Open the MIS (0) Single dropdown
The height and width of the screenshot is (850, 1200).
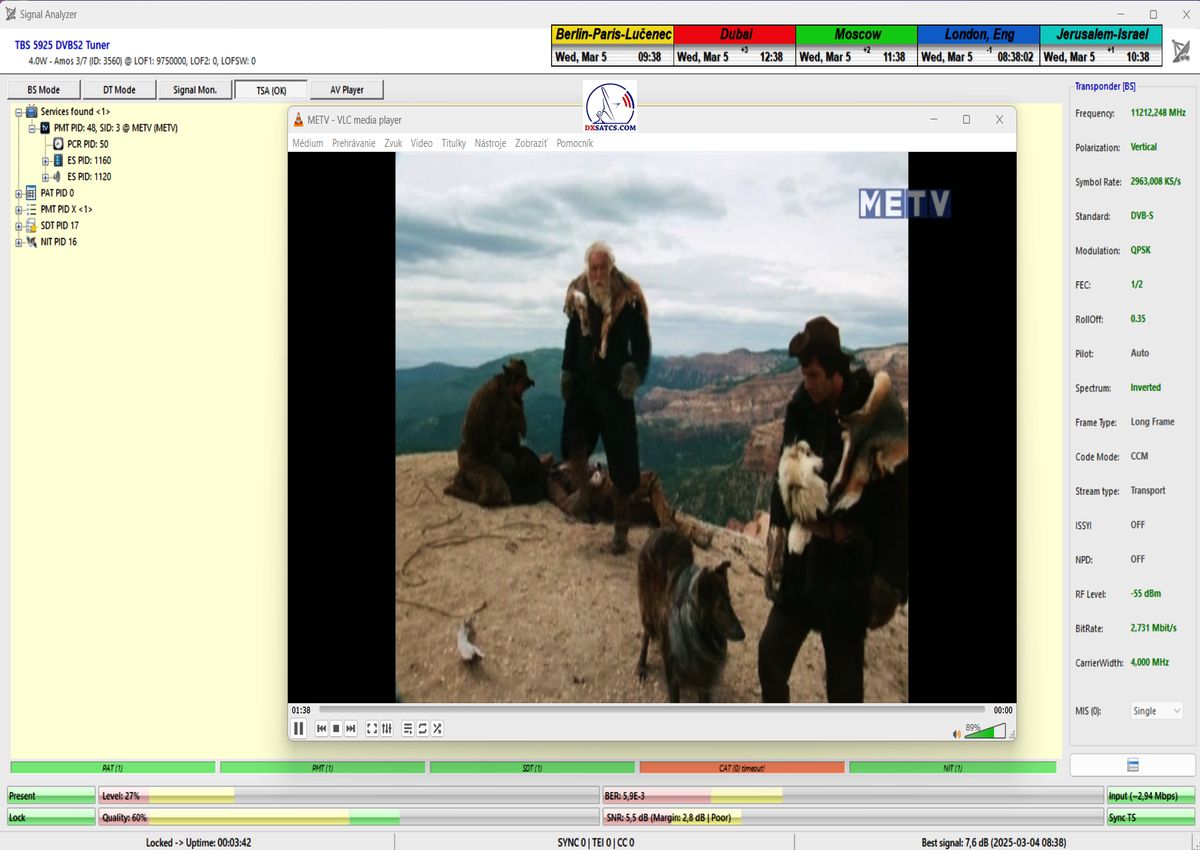tap(1155, 710)
